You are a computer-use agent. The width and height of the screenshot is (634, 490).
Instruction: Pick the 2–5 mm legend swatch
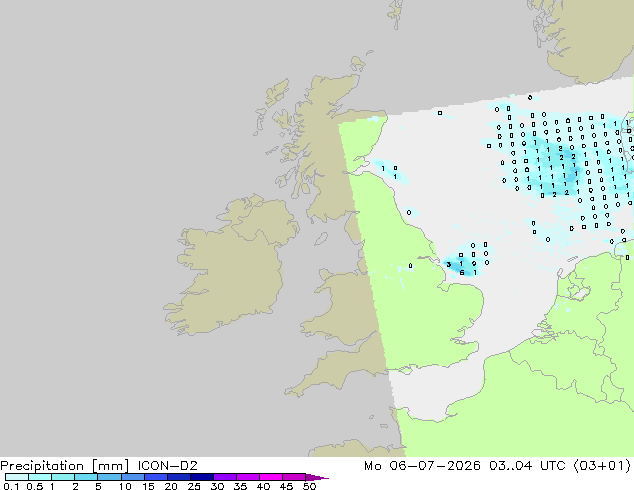(x=86, y=477)
